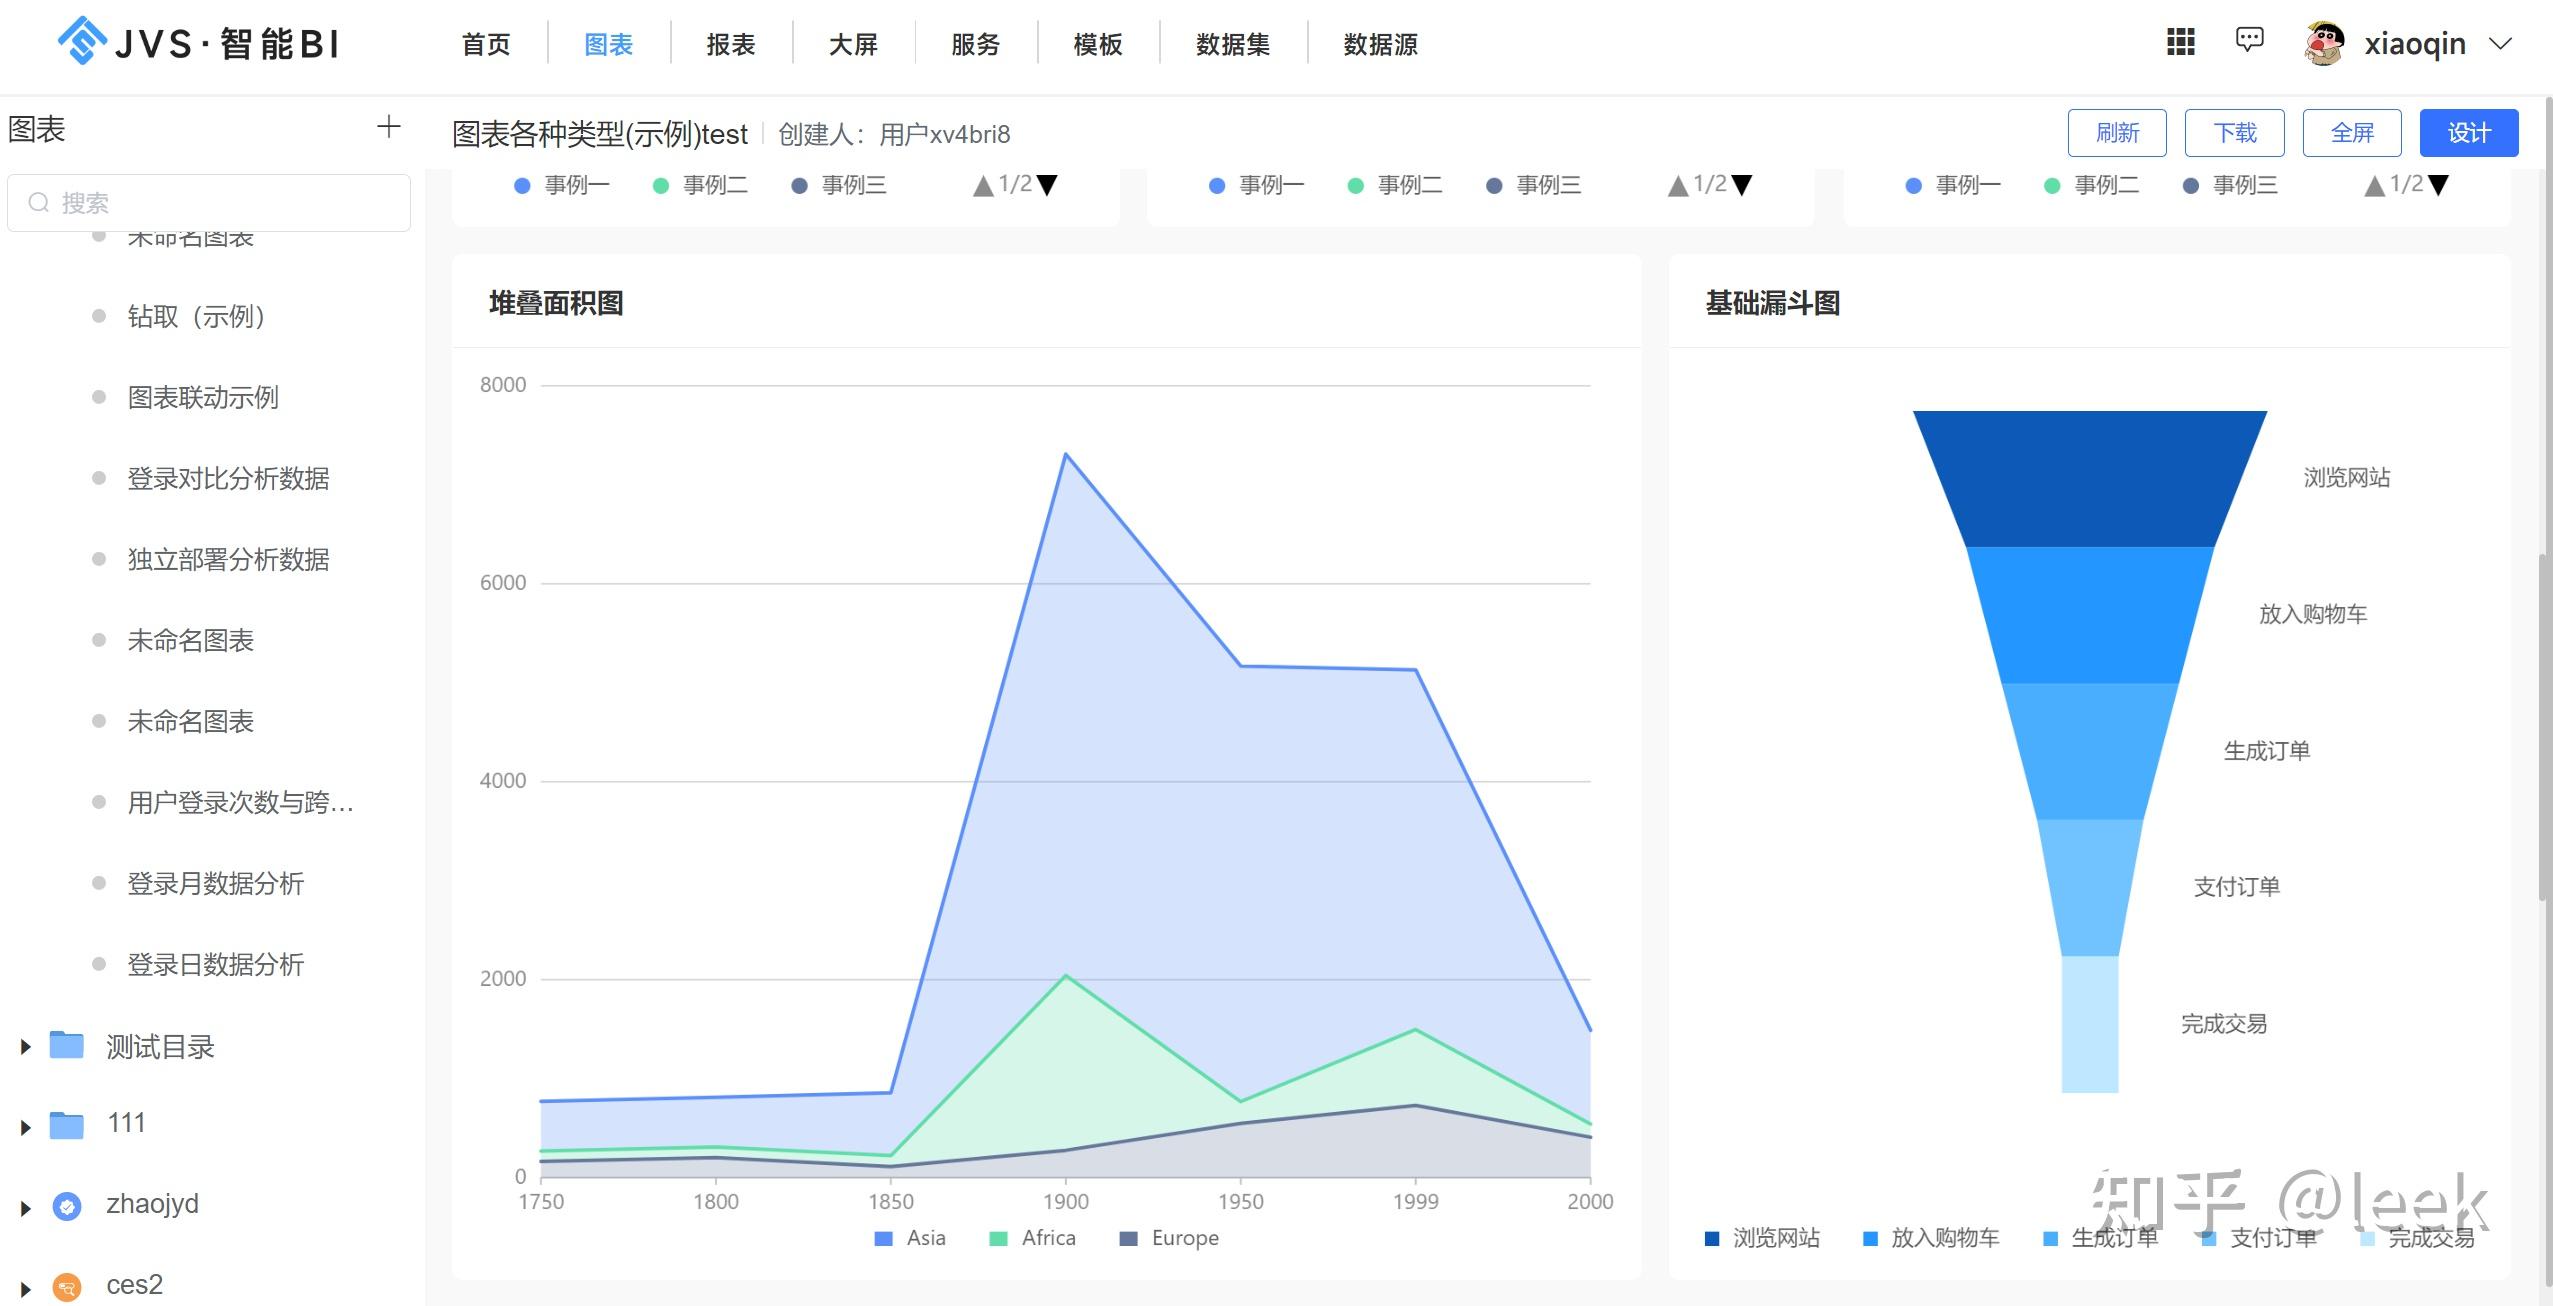Click the ces2 orange badge icon
Image resolution: width=2553 pixels, height=1306 pixels.
(x=67, y=1287)
